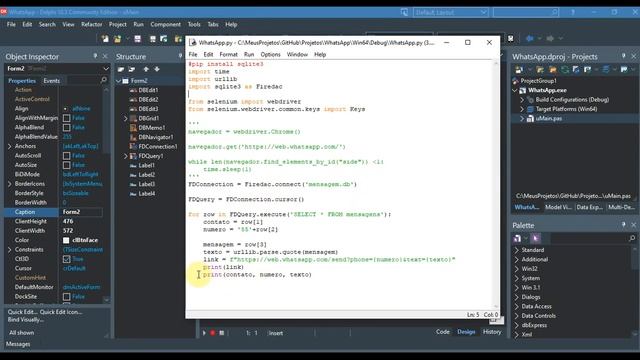This screenshot has height=360, width=640.
Task: Click the desktop layout icon in title bar
Action: tap(404, 12)
